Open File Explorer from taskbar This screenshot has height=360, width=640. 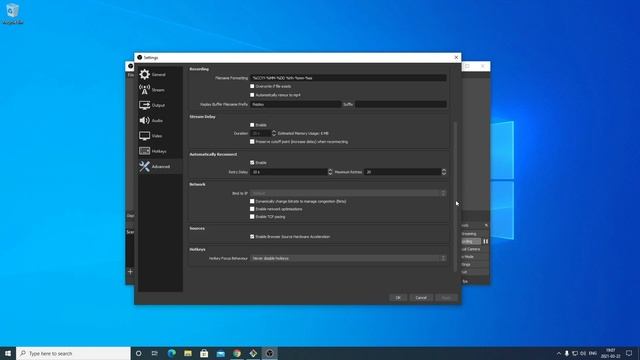[x=188, y=353]
